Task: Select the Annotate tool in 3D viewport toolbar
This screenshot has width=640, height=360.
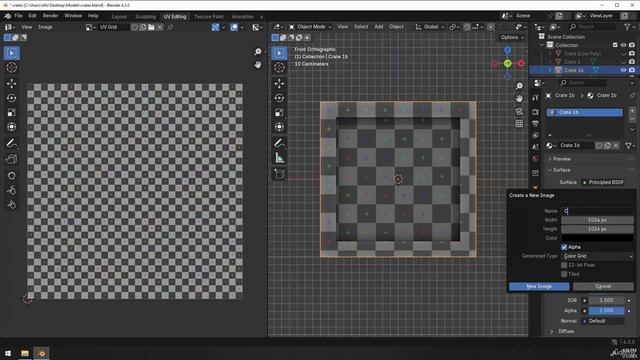Action: click(279, 143)
